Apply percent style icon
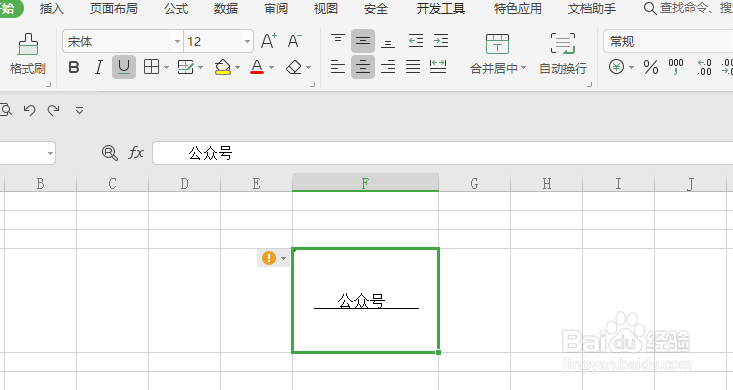This screenshot has height=390, width=733. (x=651, y=67)
